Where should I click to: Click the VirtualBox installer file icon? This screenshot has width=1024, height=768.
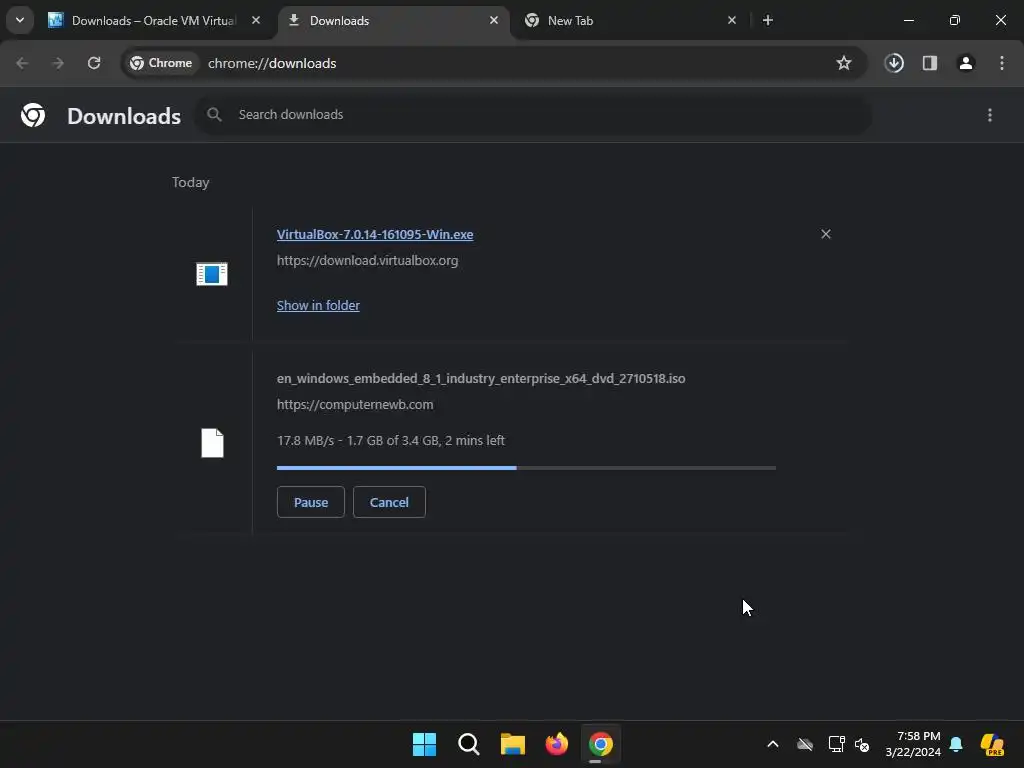tap(212, 274)
